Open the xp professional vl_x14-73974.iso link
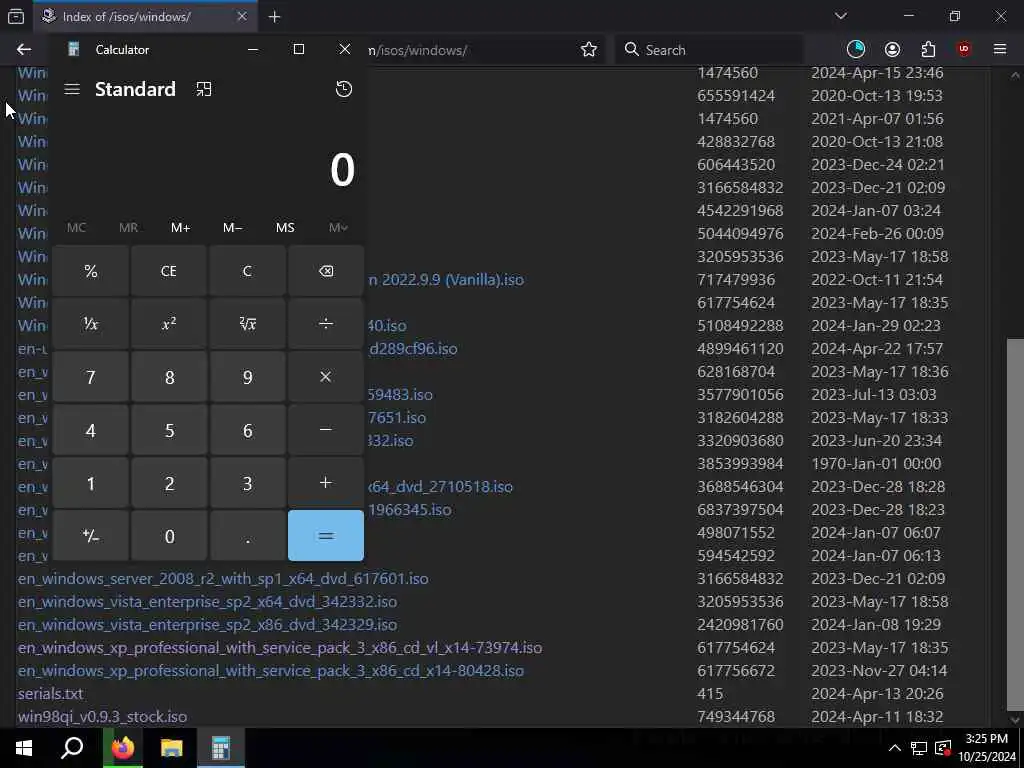This screenshot has width=1024, height=768. click(280, 647)
